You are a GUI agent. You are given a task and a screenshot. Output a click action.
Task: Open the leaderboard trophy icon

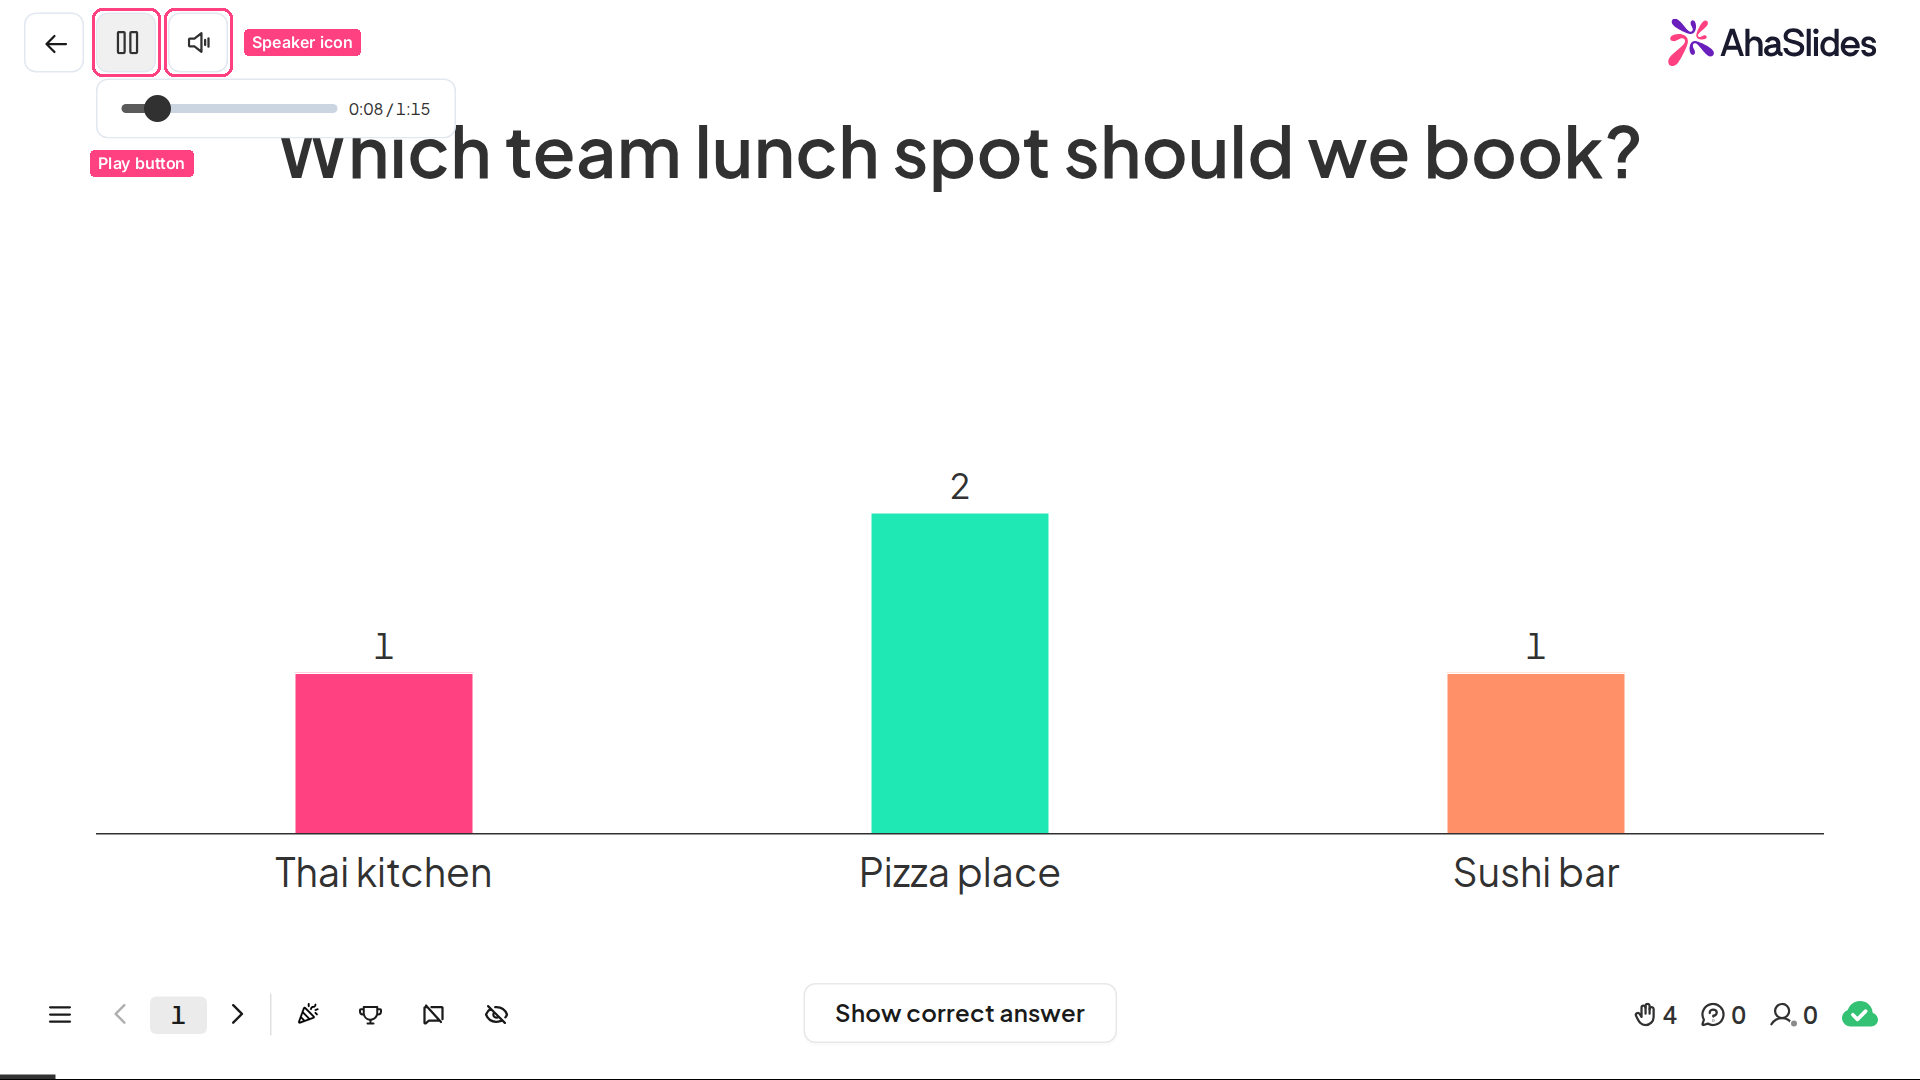coord(371,1015)
